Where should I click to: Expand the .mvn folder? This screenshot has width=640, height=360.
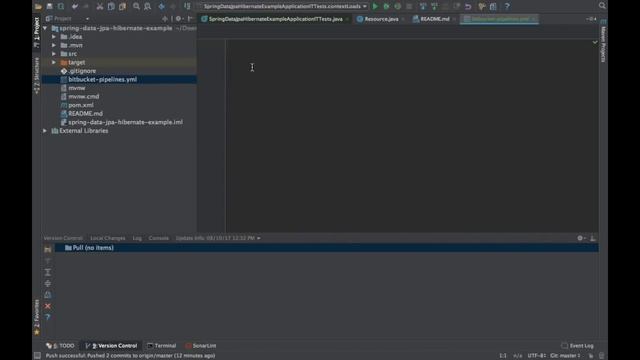(54, 45)
